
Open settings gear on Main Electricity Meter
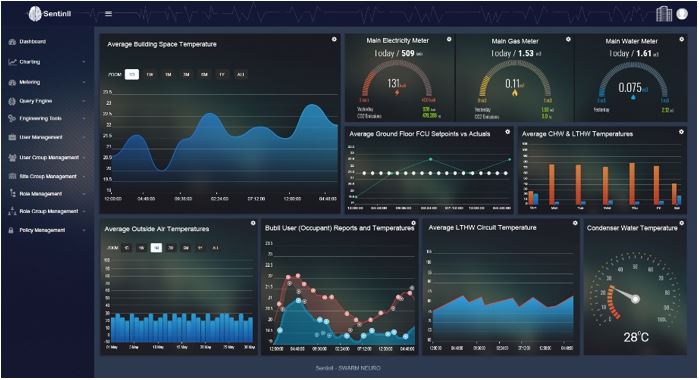point(449,39)
